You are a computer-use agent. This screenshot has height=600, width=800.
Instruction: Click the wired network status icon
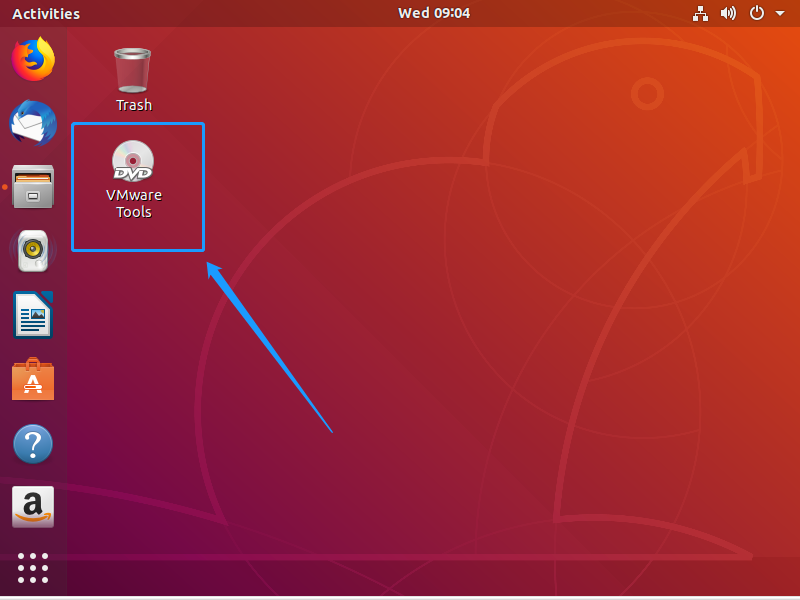[700, 13]
